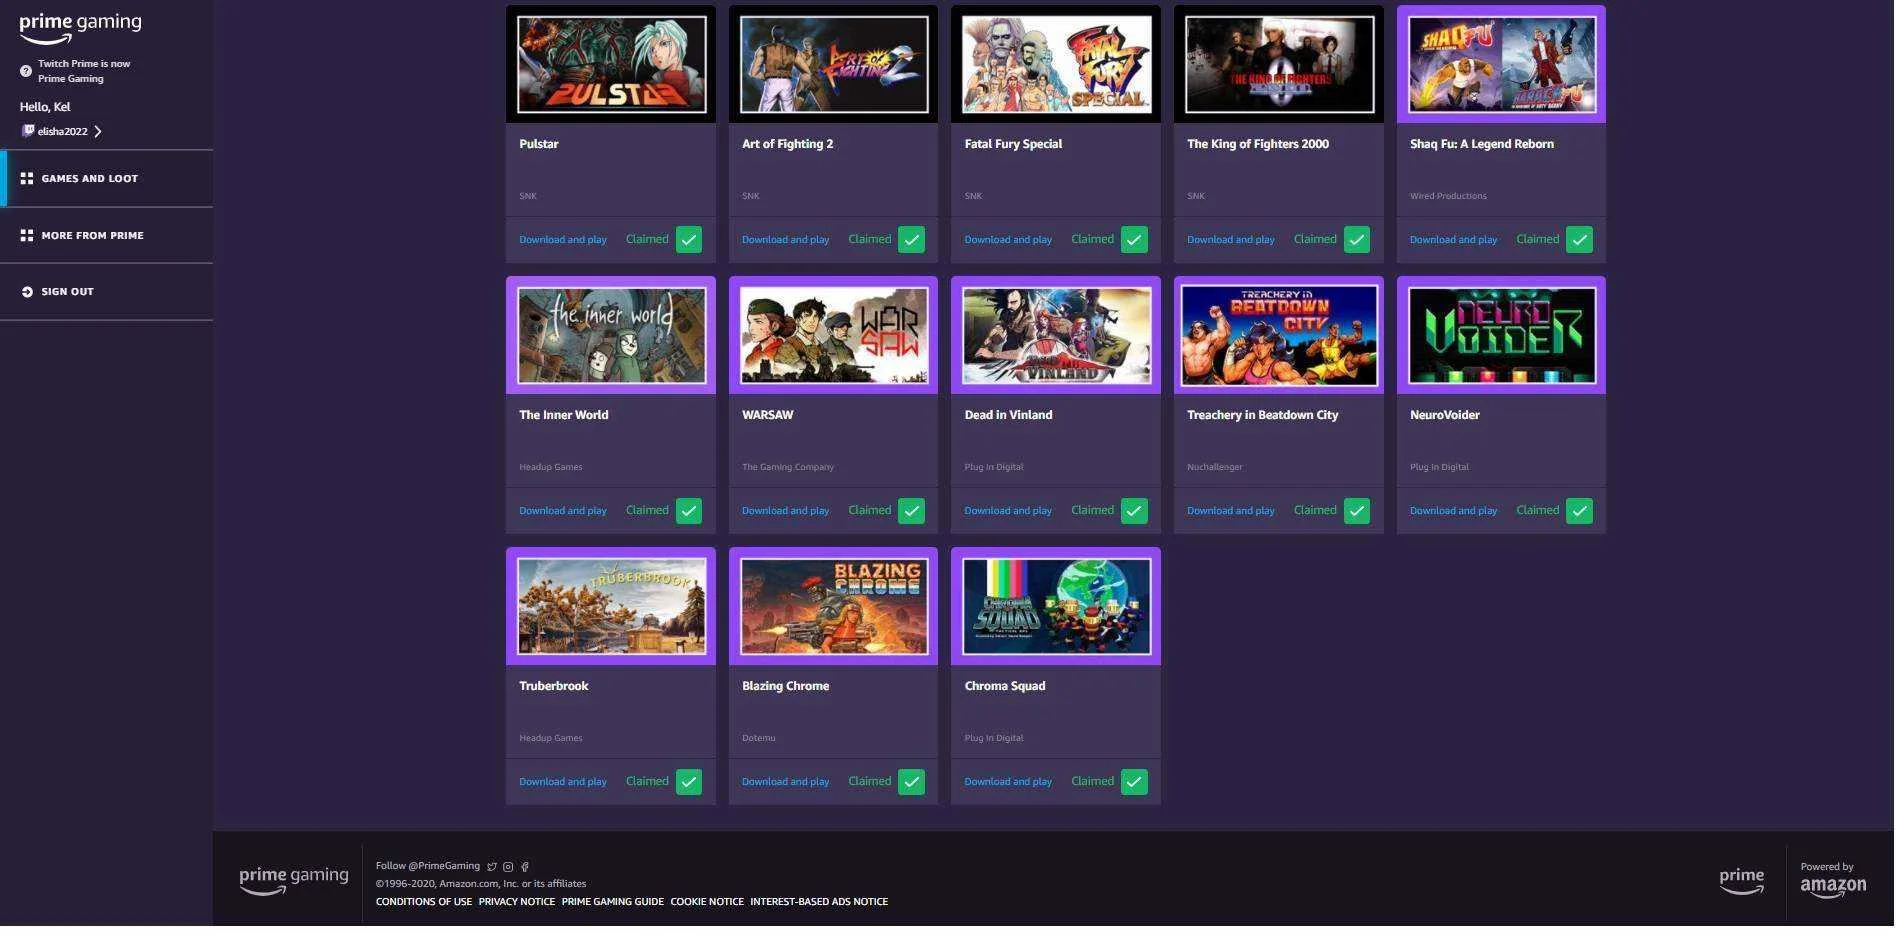Click Download and play for Pulstar
1897x936 pixels.
(x=563, y=240)
